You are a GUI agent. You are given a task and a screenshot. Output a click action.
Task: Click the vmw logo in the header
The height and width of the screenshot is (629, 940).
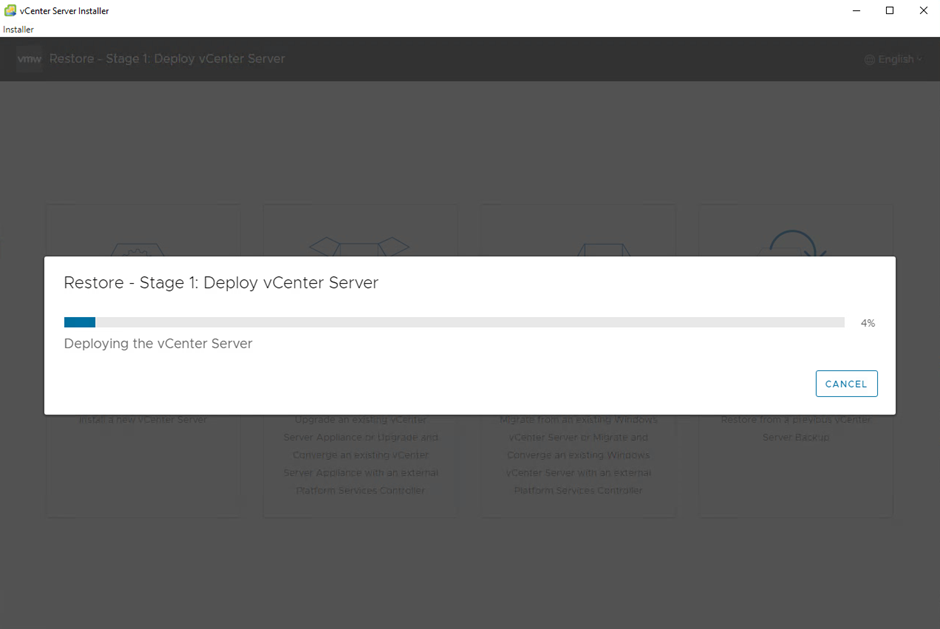click(x=29, y=59)
